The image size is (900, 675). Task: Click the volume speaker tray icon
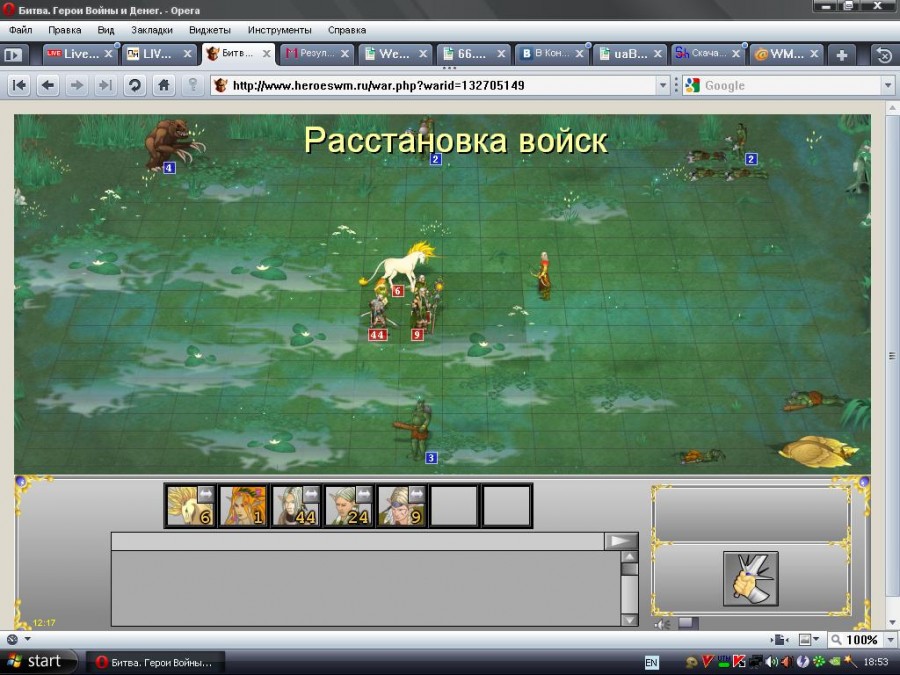point(771,662)
